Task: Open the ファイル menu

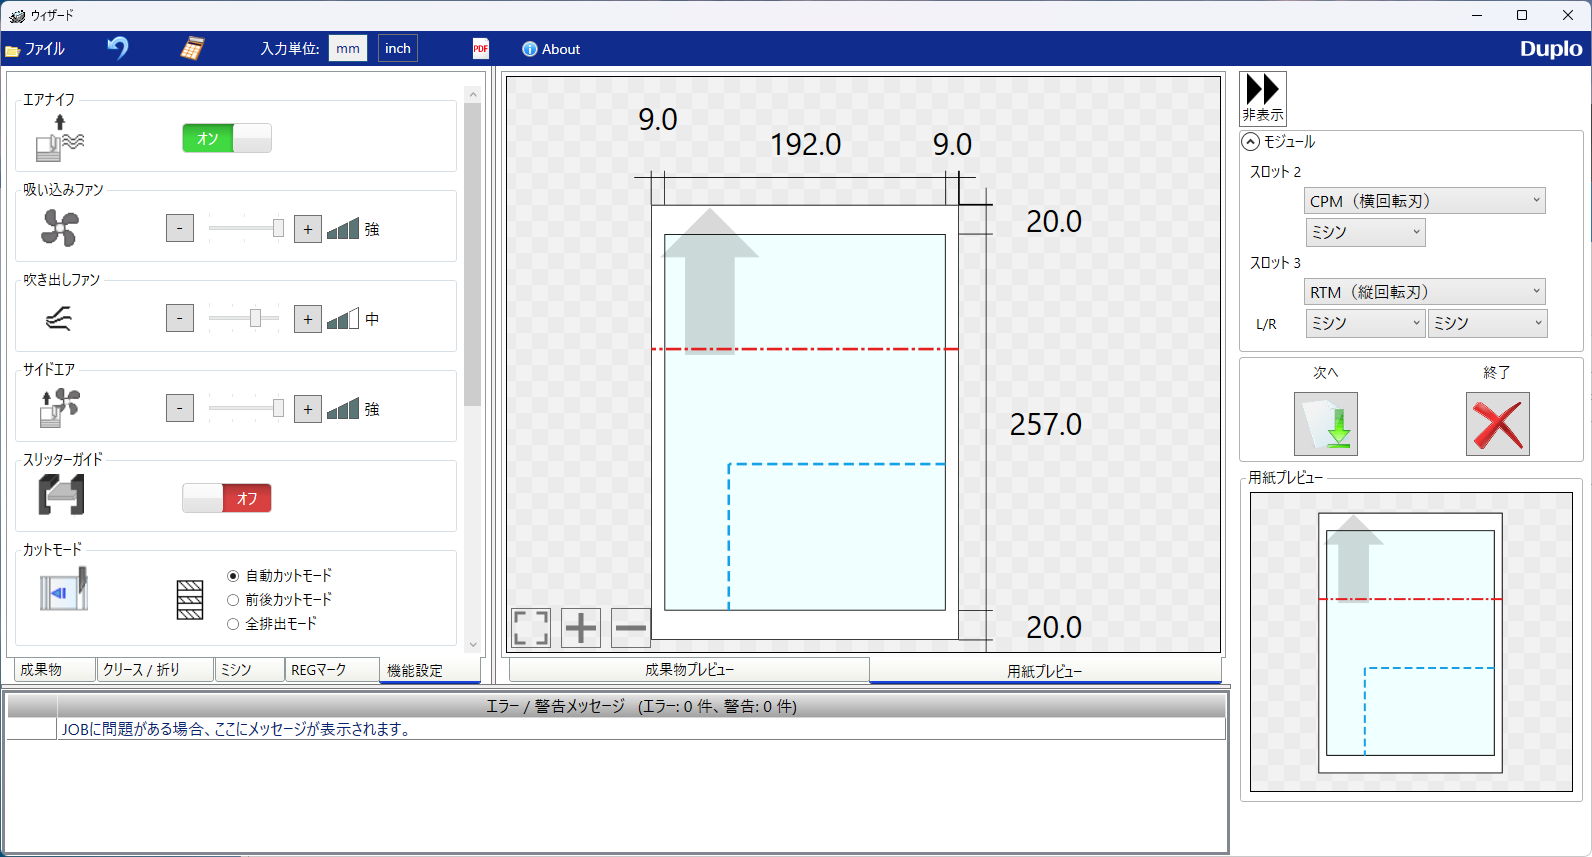Action: click(35, 49)
